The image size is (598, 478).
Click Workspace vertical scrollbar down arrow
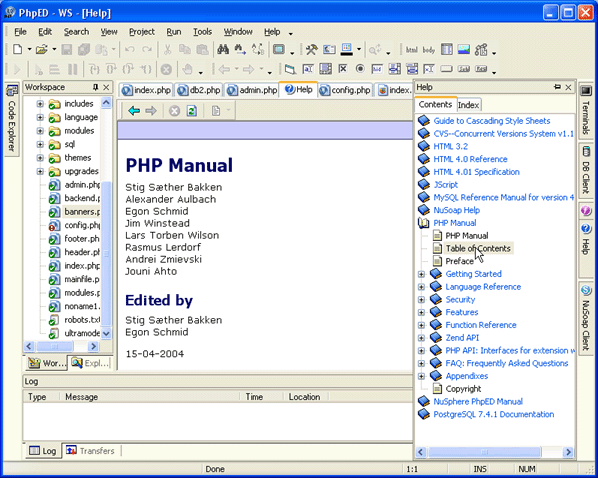click(x=106, y=333)
